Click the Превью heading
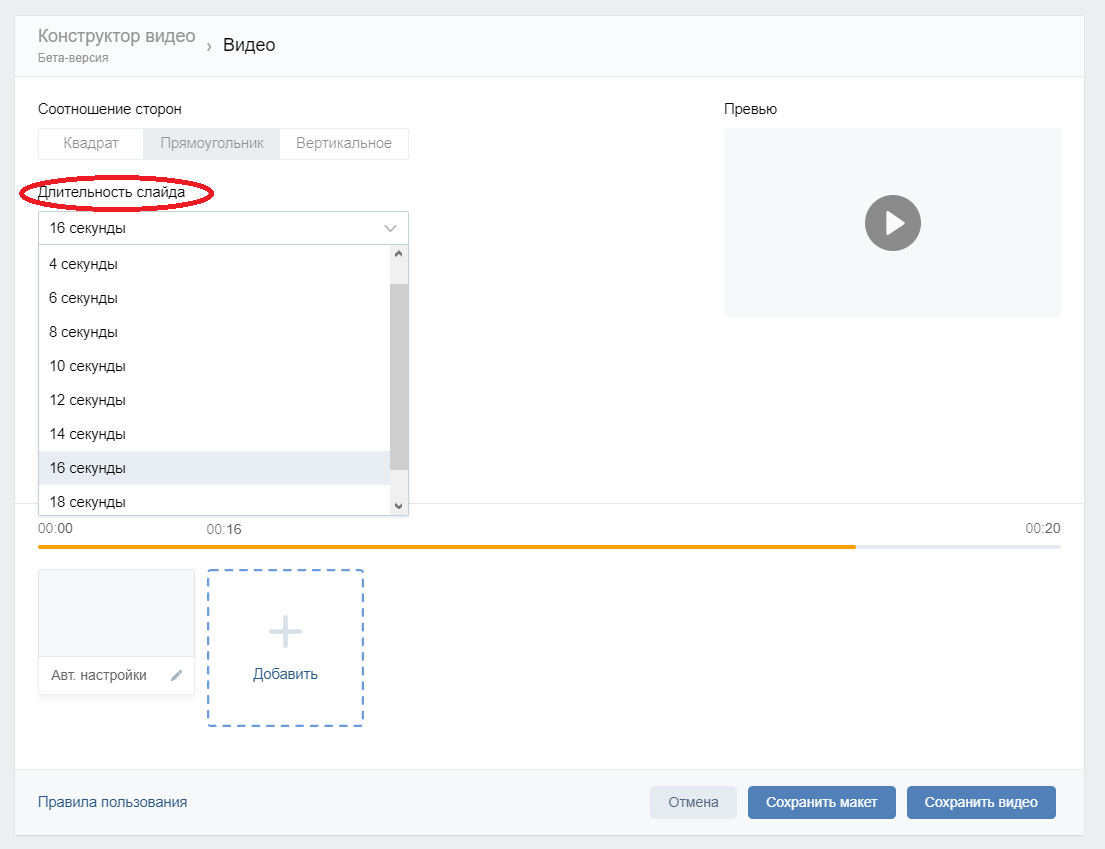The height and width of the screenshot is (849, 1105). [750, 109]
